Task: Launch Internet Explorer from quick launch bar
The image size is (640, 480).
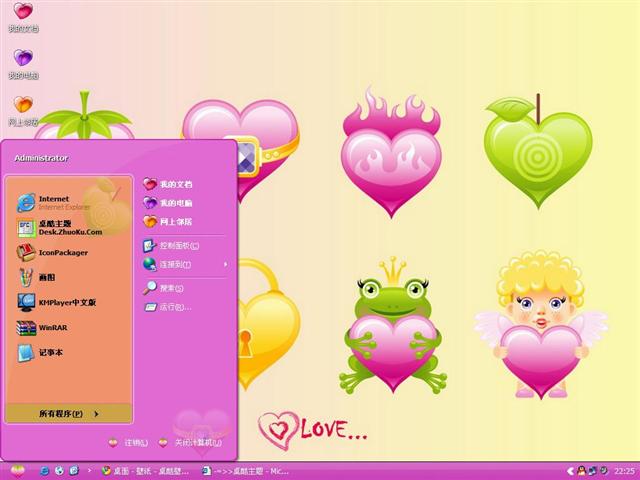Action: (x=44, y=471)
